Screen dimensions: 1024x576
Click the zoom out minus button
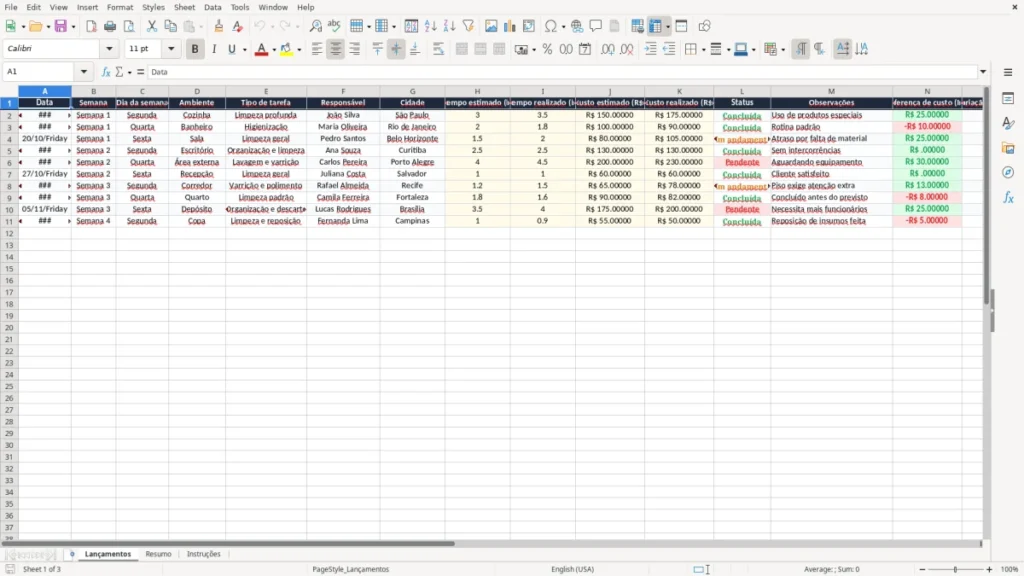pyautogui.click(x=922, y=569)
